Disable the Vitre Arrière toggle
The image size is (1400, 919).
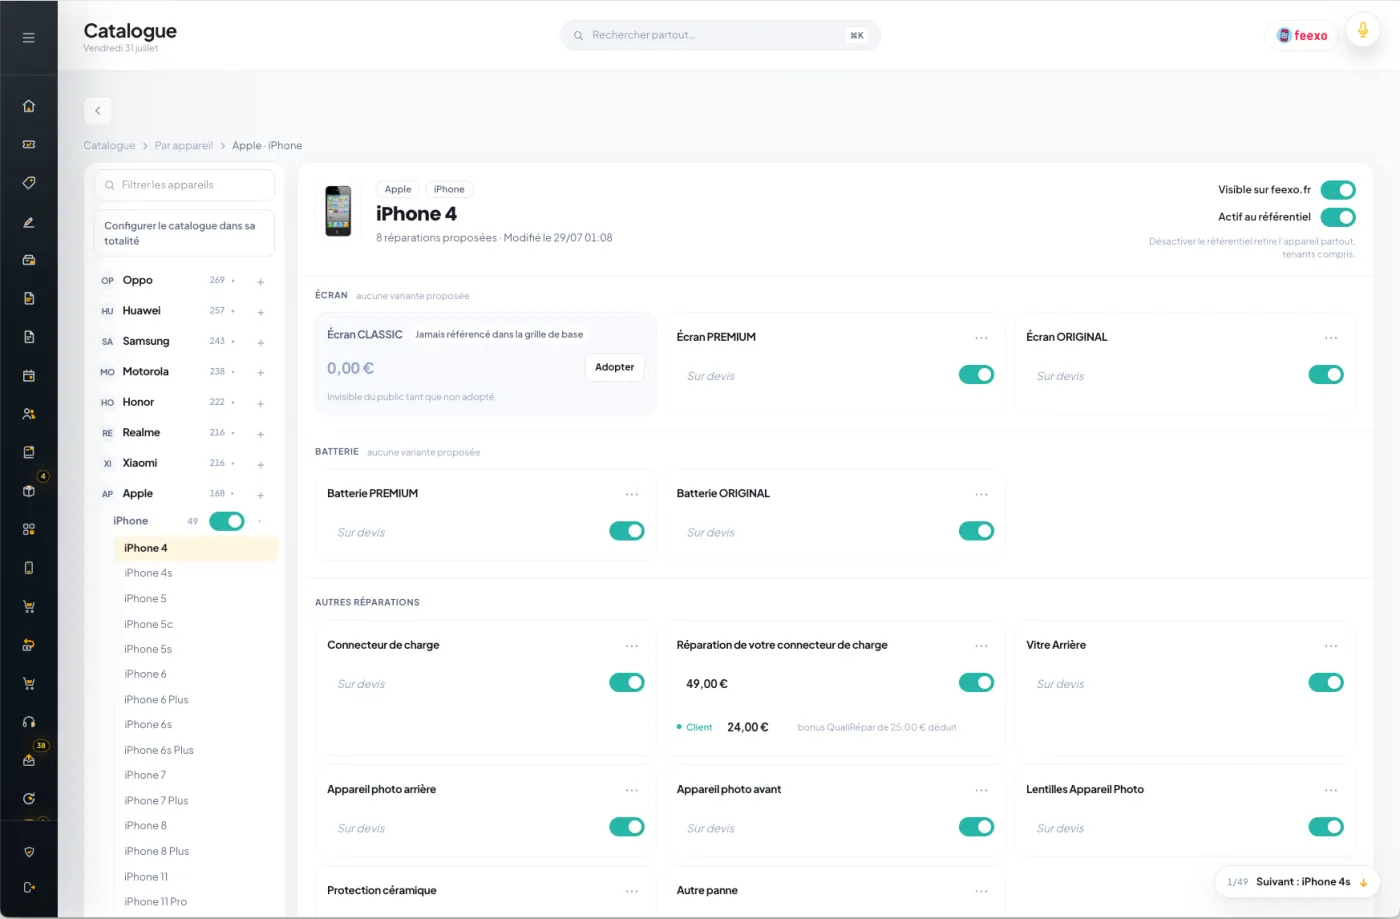(x=1326, y=683)
